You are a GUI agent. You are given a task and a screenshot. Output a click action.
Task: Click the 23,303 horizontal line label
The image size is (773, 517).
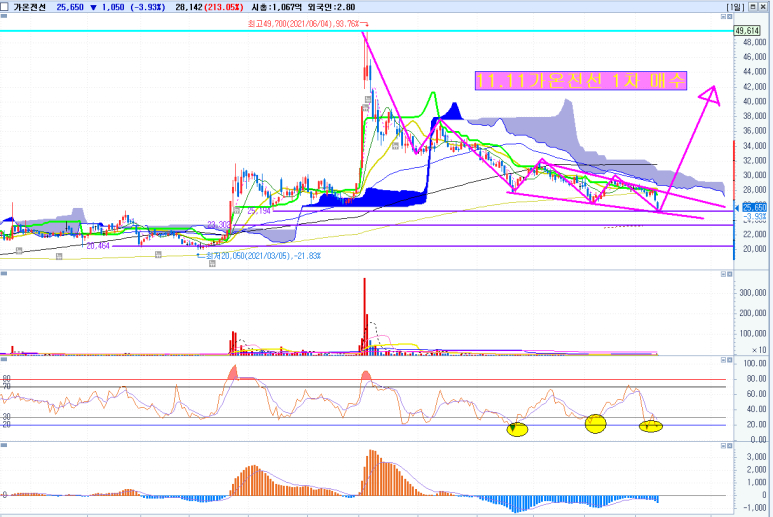[219, 225]
